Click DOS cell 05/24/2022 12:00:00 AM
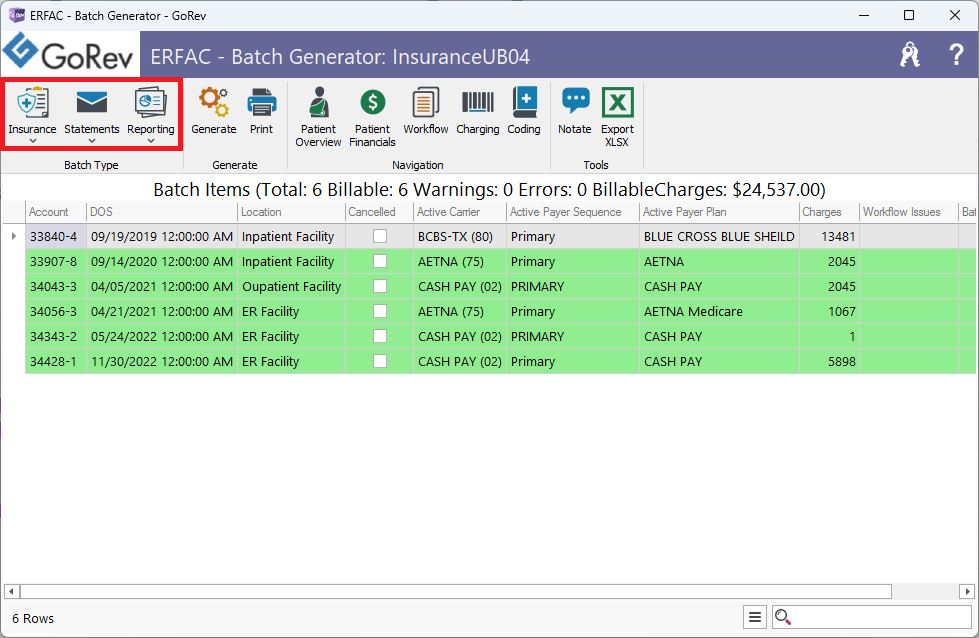Viewport: 979px width, 638px height. coord(162,336)
